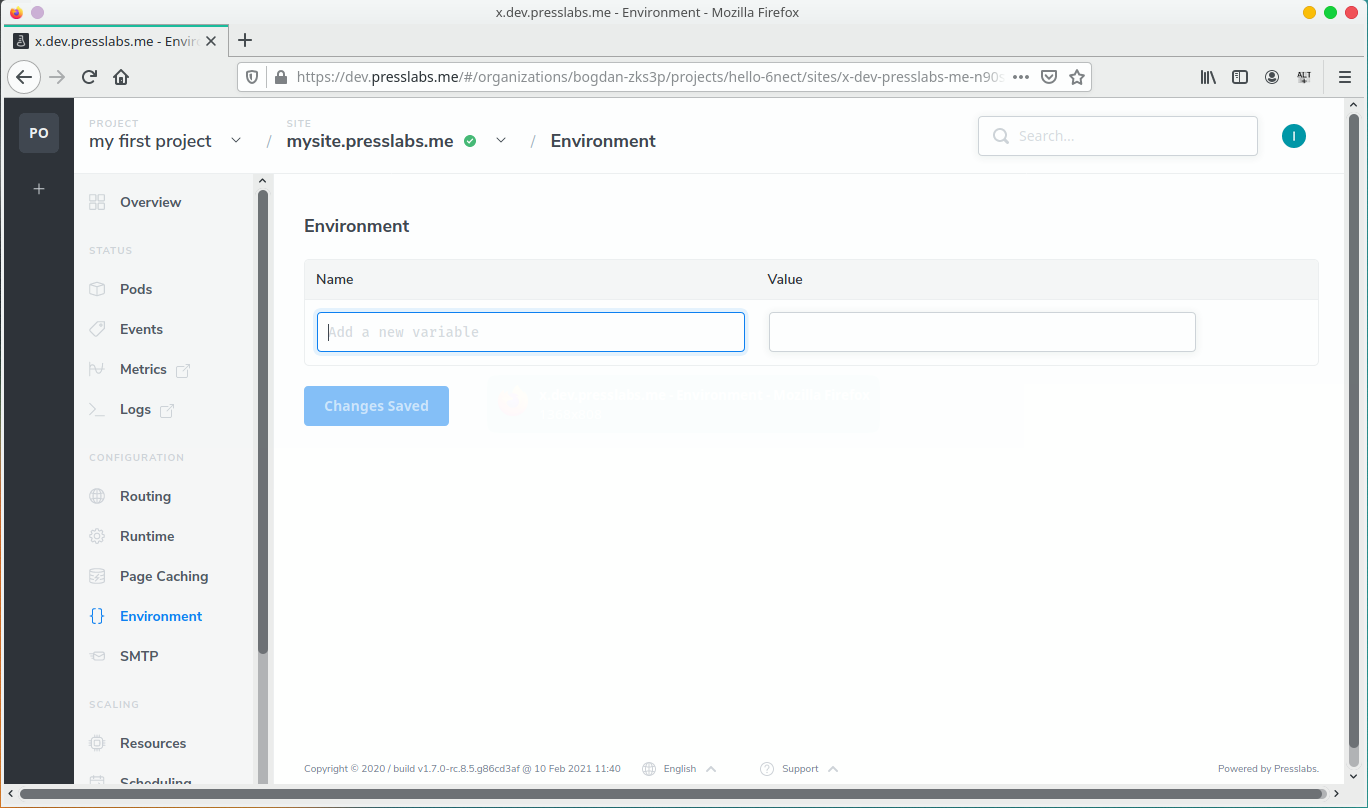The height and width of the screenshot is (808, 1368).
Task: Open the Pods section
Action: tap(136, 289)
